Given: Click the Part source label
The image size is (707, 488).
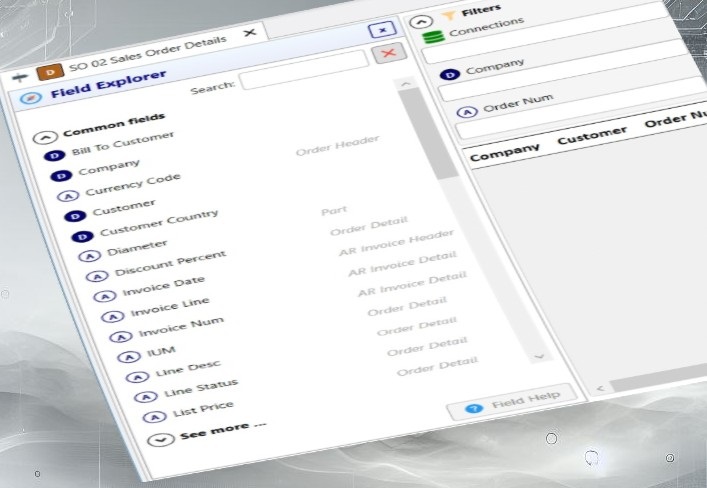Looking at the screenshot, I should coord(334,210).
